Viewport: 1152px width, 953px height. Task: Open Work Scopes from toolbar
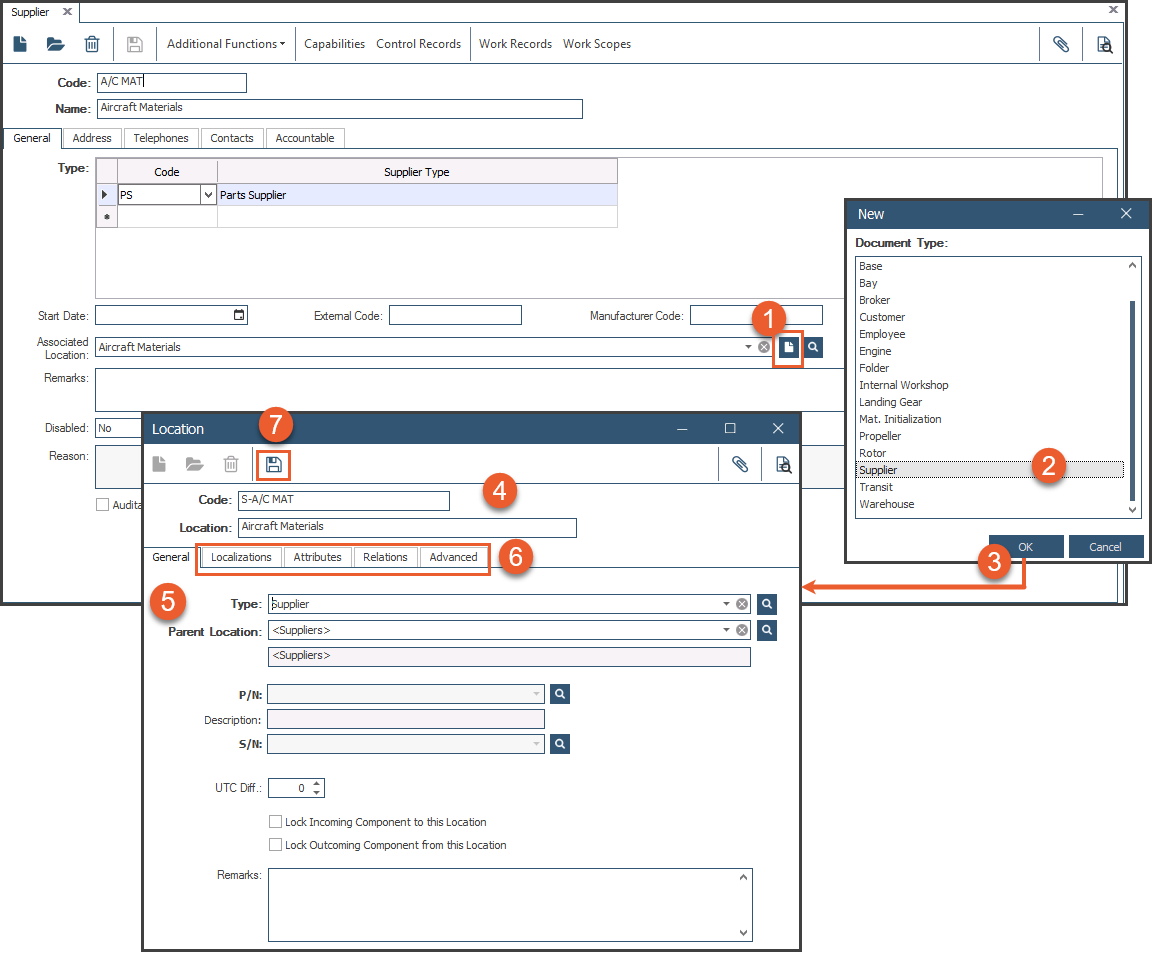pos(597,44)
